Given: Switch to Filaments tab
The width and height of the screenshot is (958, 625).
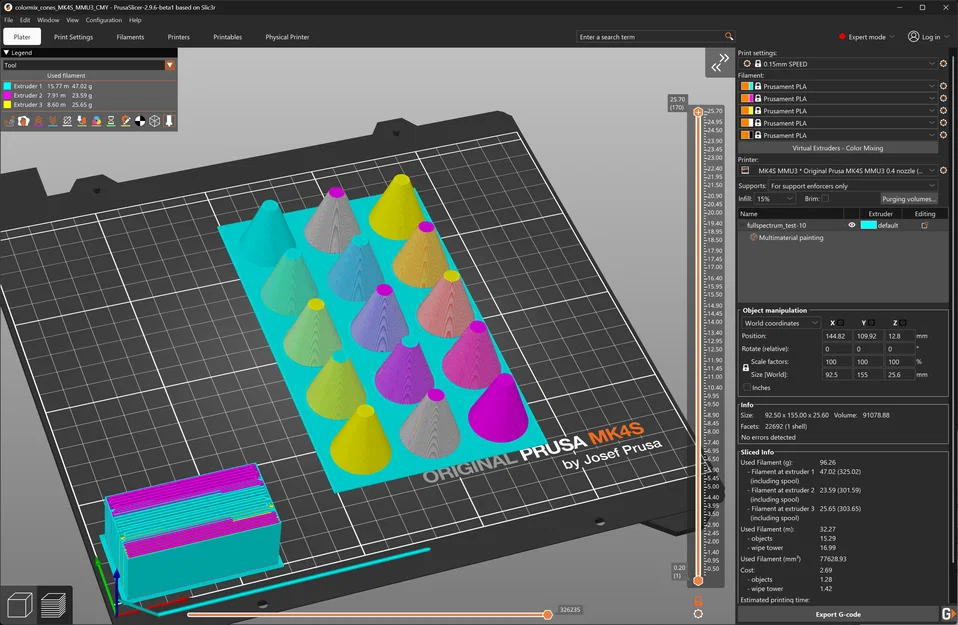Looking at the screenshot, I should [130, 37].
